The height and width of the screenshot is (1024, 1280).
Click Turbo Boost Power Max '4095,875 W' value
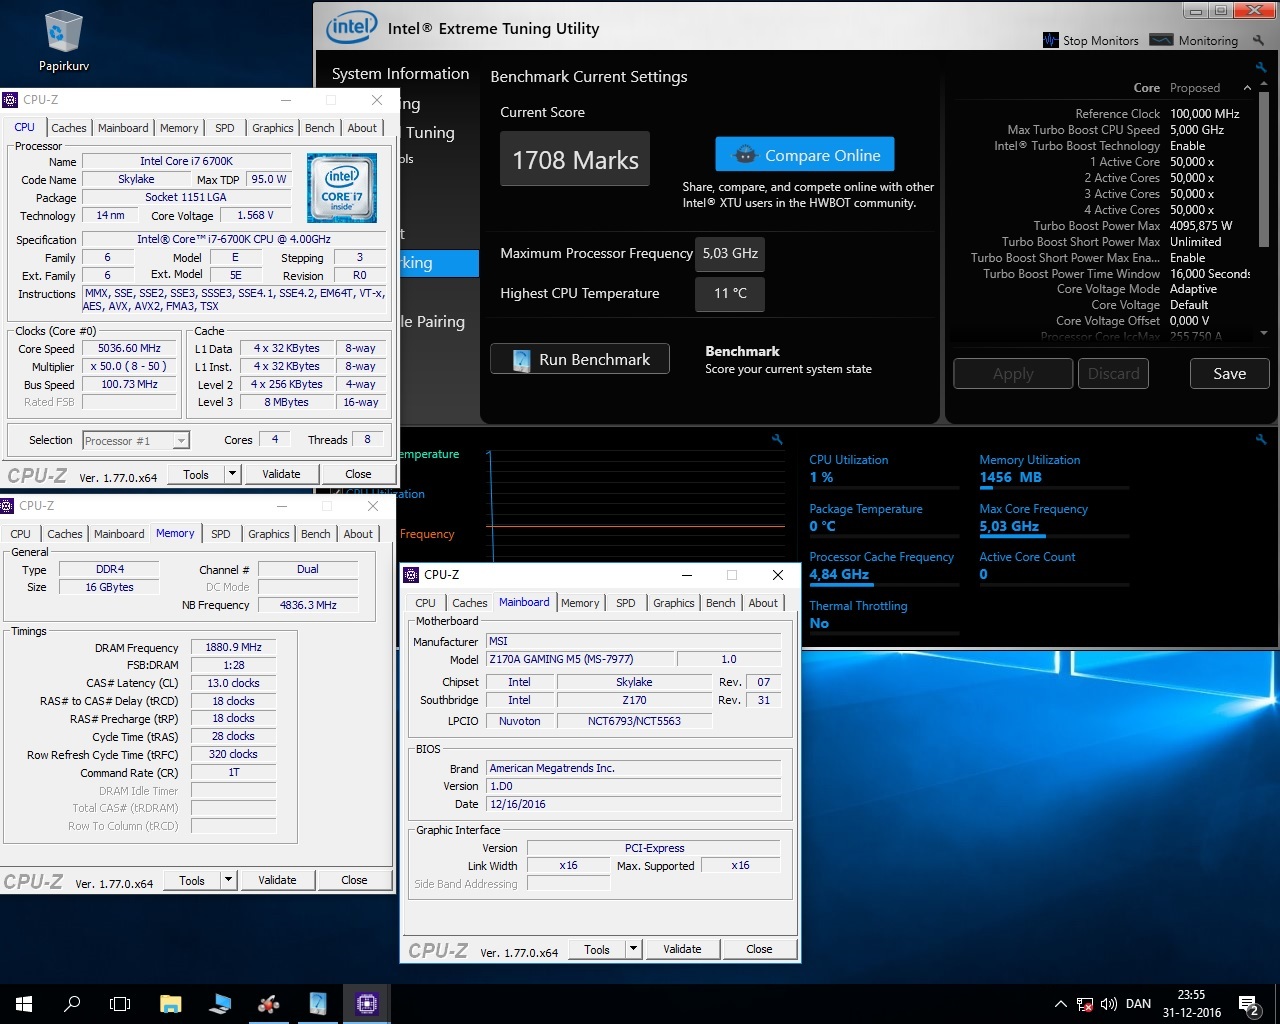pos(1201,226)
